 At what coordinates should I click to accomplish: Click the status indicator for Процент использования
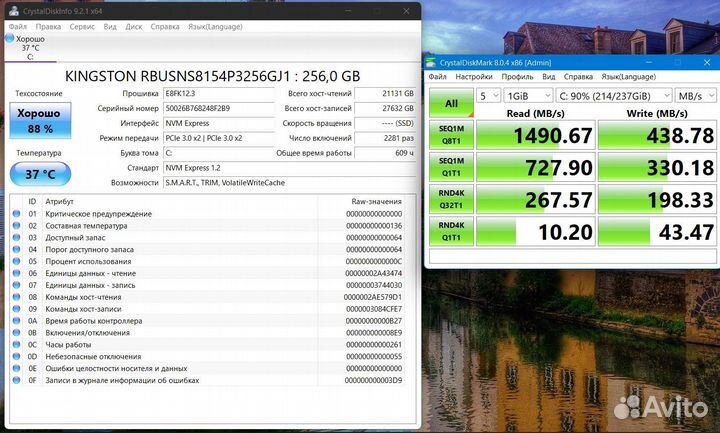tap(15, 261)
